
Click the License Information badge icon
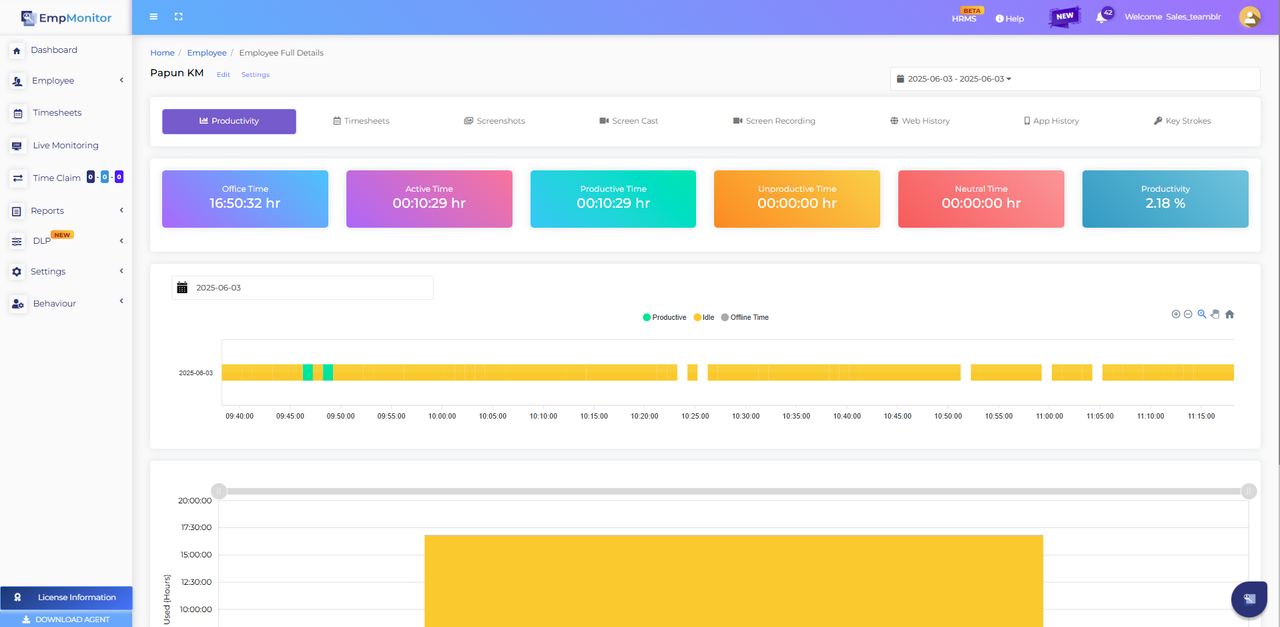point(18,597)
